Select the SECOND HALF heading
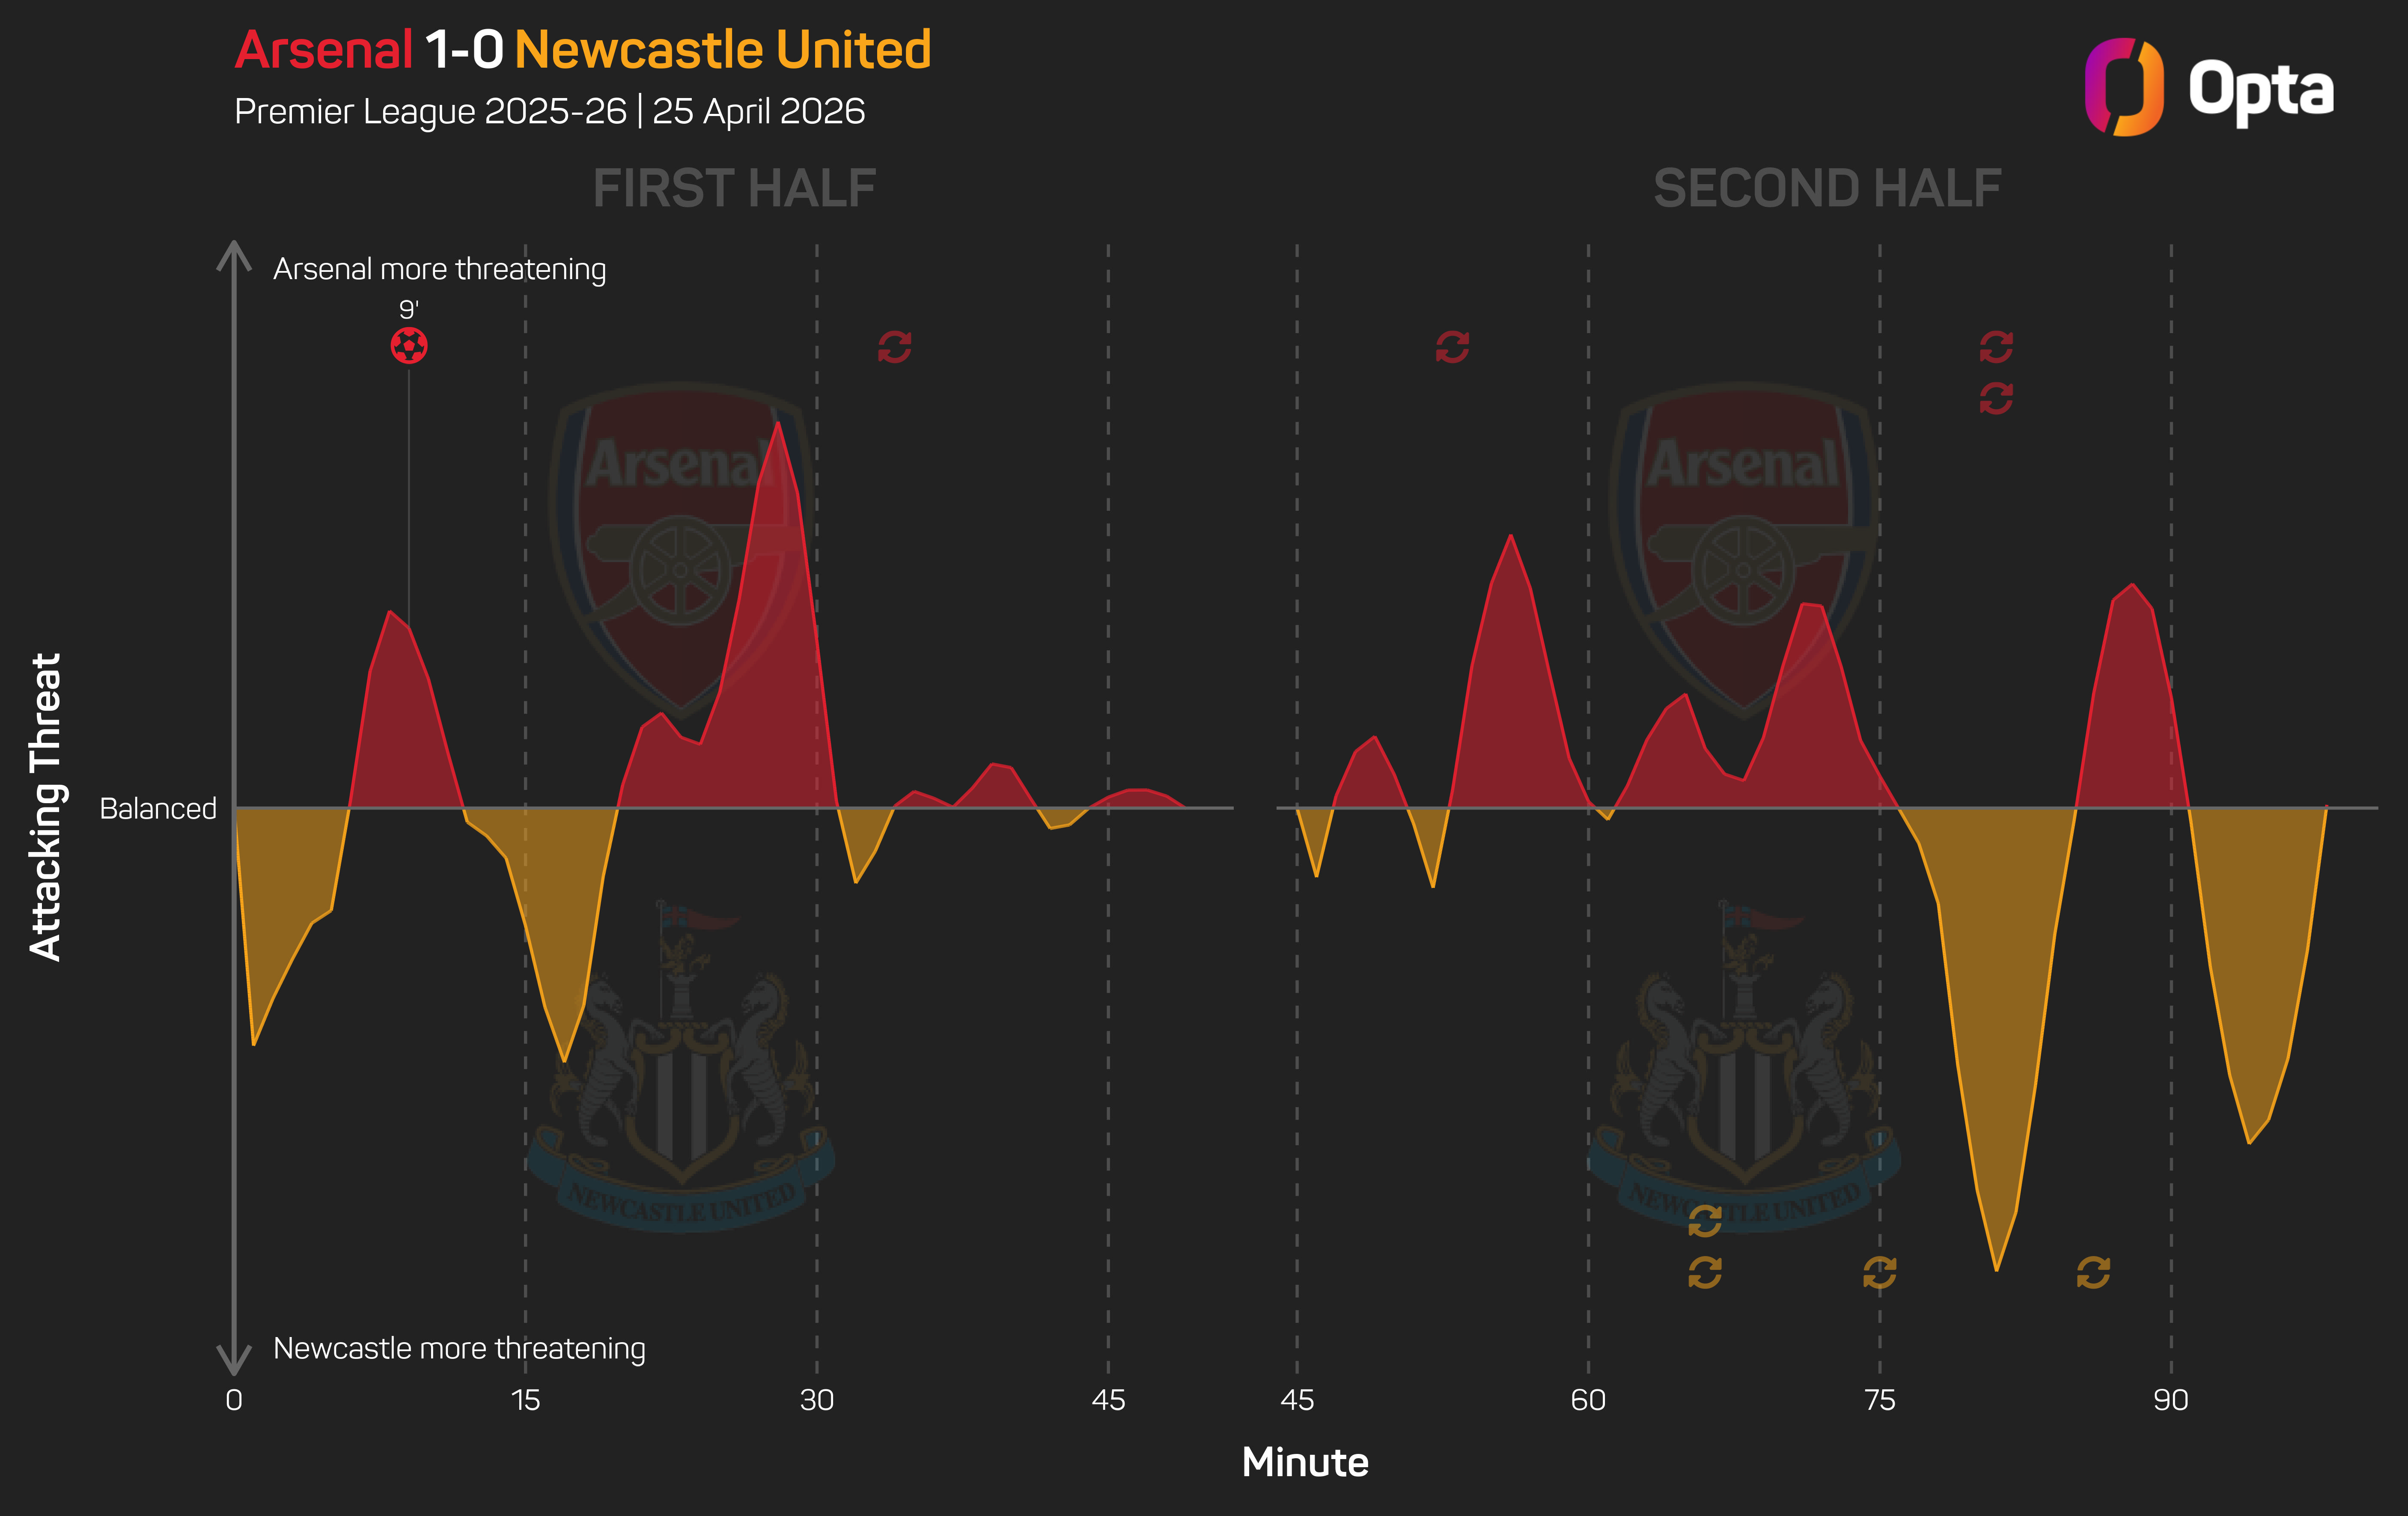This screenshot has height=1516, width=2408. (x=1827, y=188)
